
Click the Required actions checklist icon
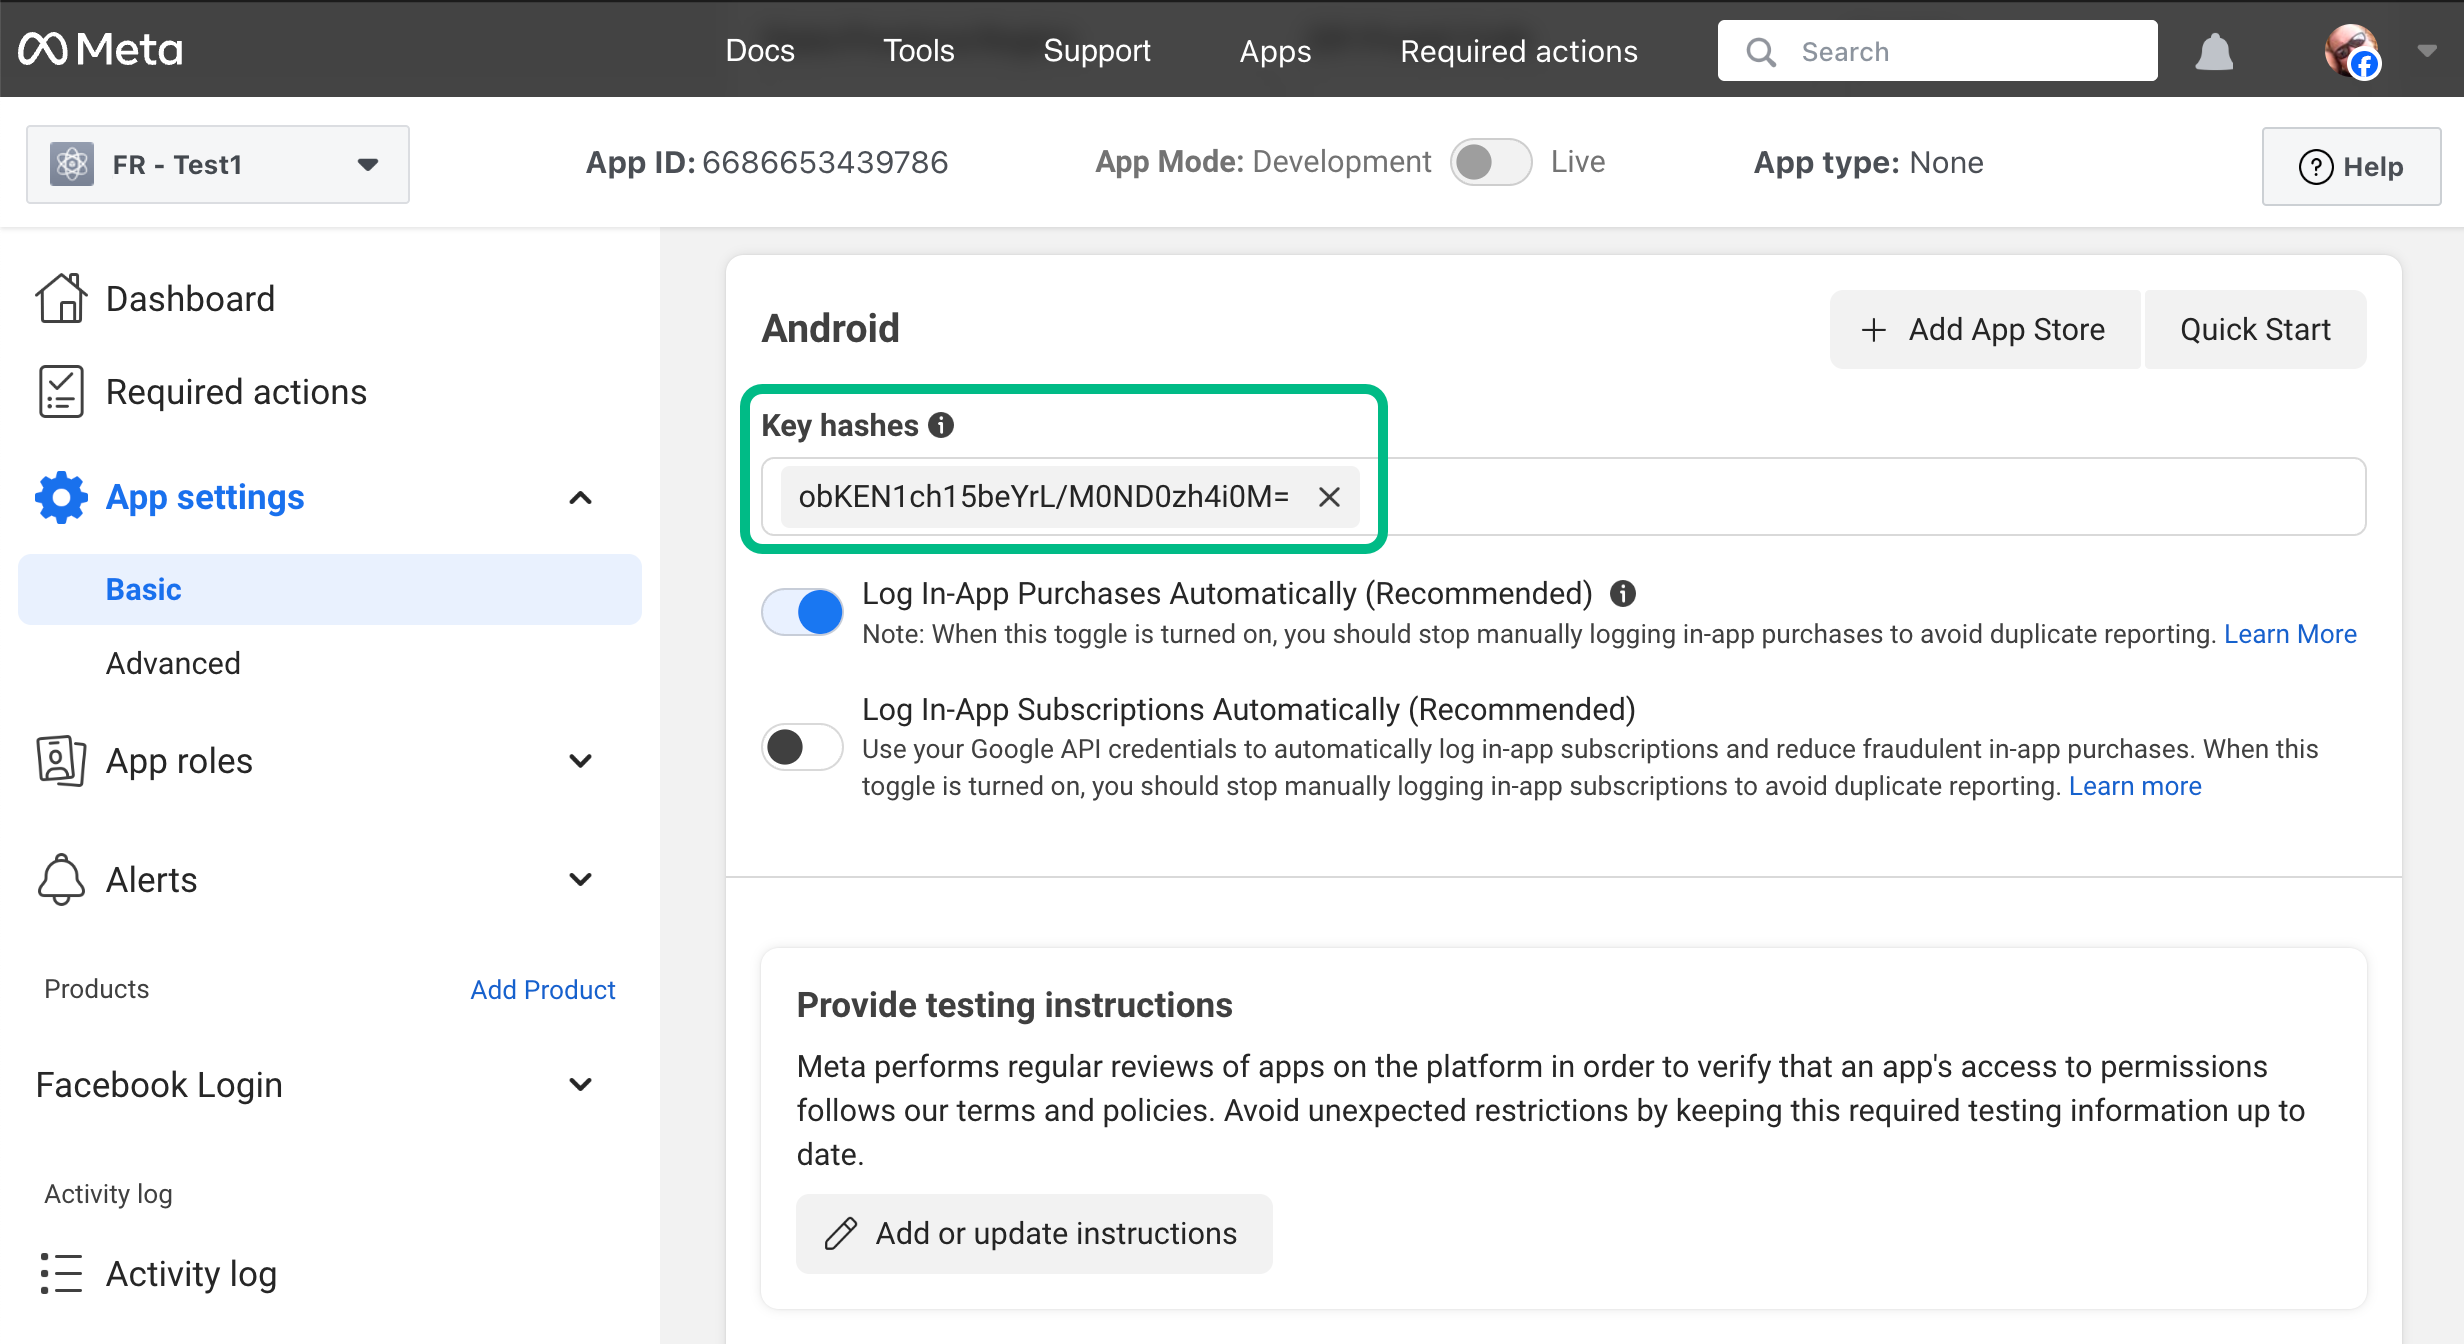tap(61, 391)
